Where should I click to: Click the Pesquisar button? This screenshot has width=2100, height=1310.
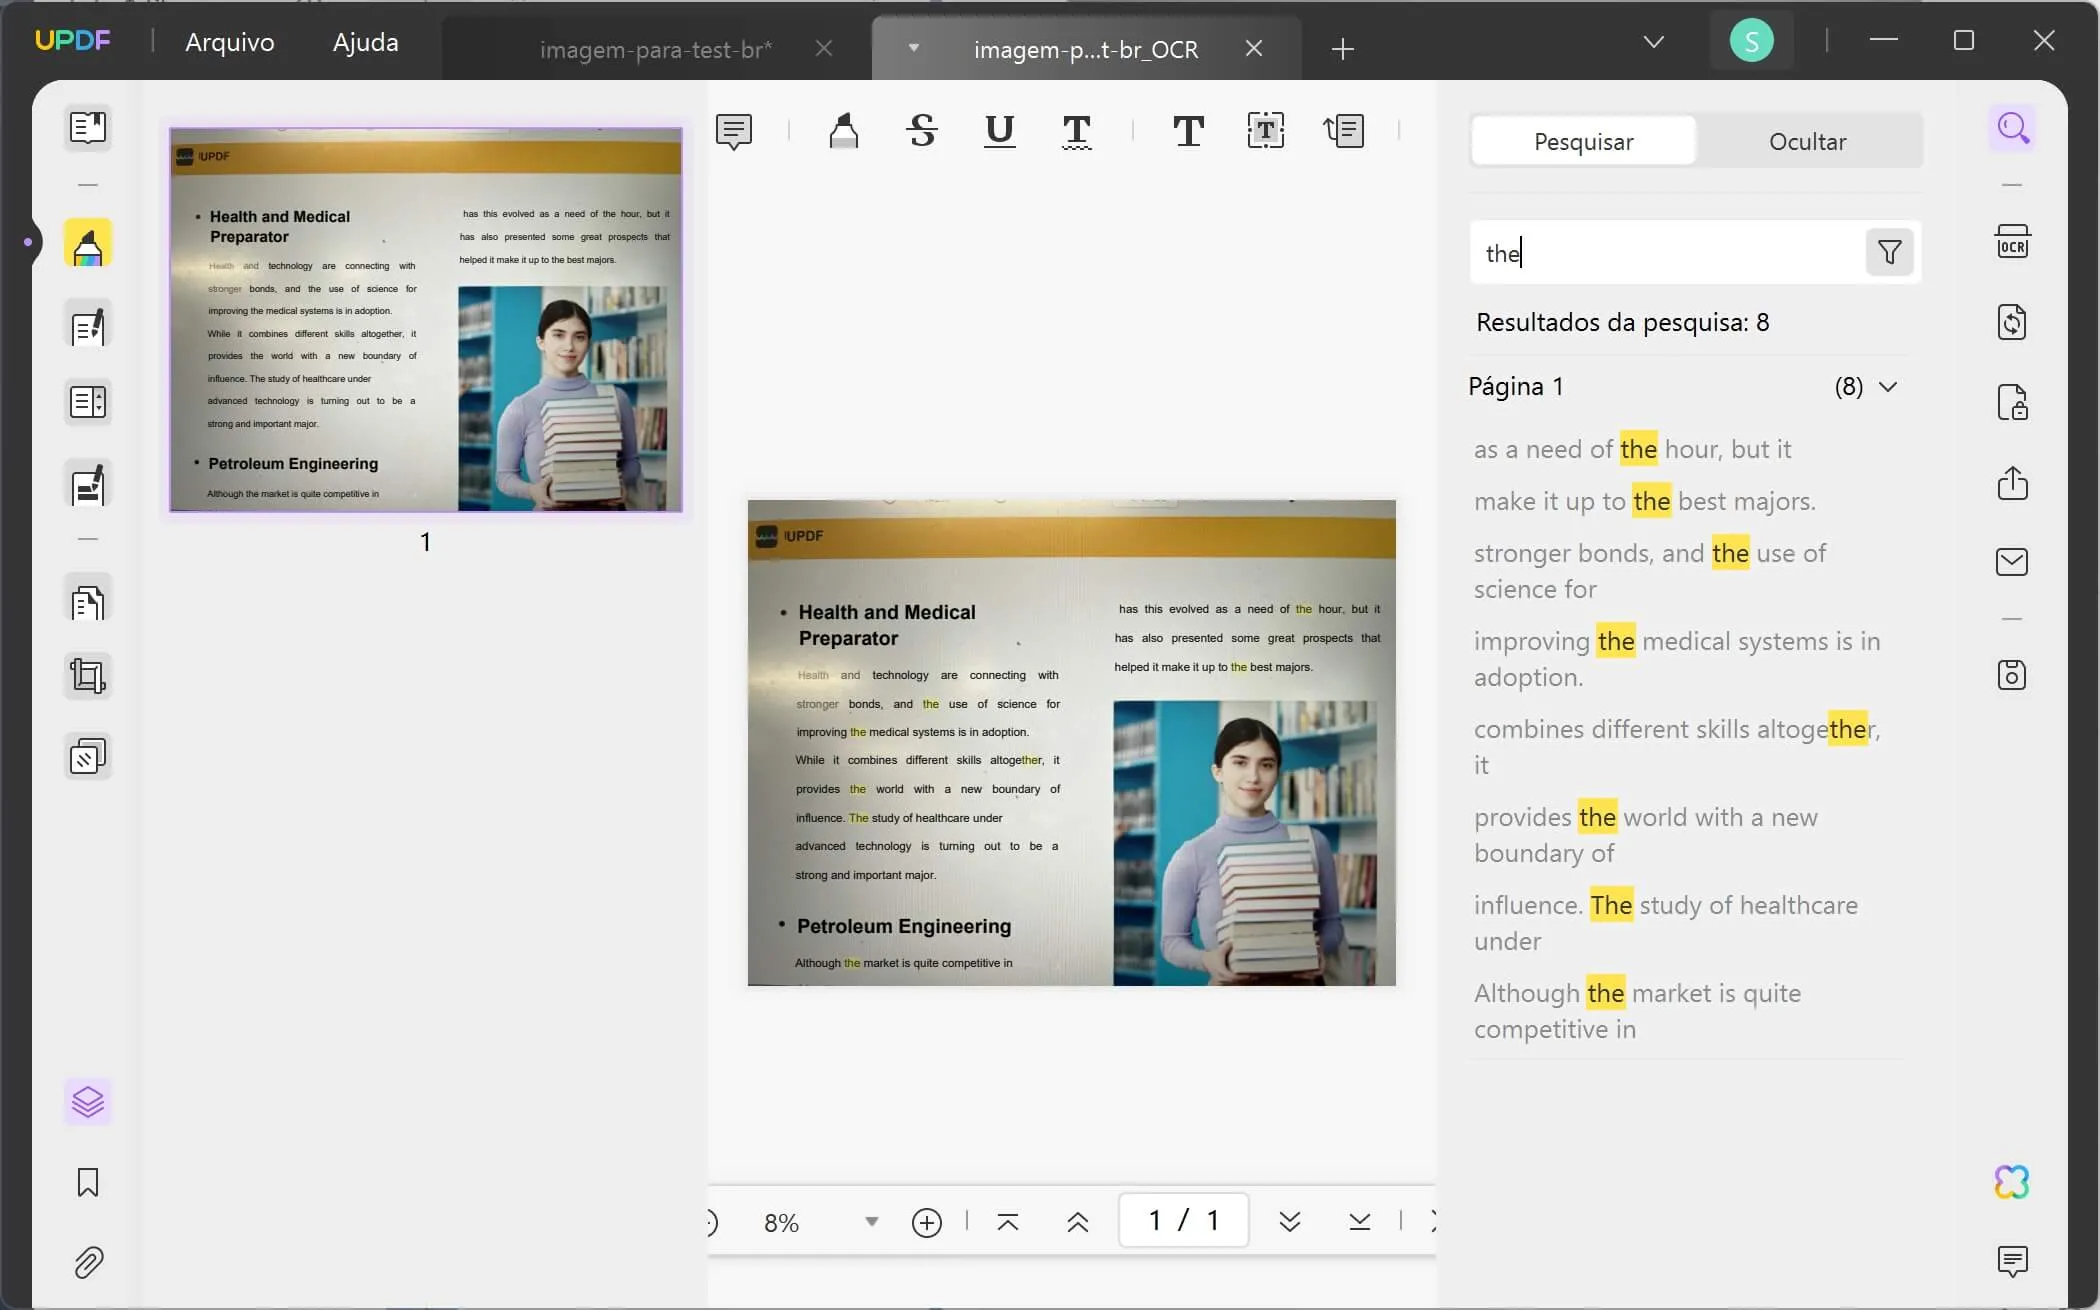point(1583,139)
